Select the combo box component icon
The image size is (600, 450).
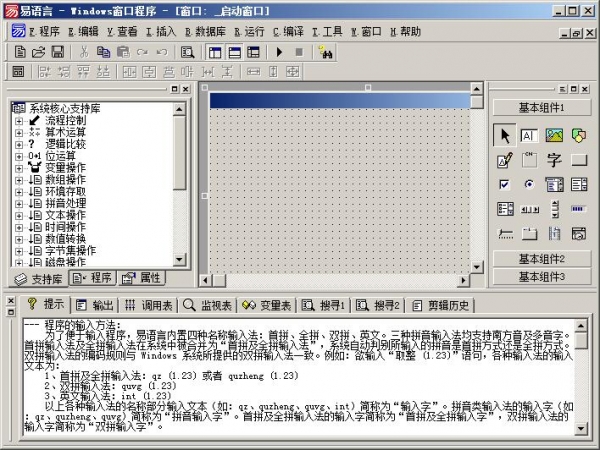coord(554,185)
